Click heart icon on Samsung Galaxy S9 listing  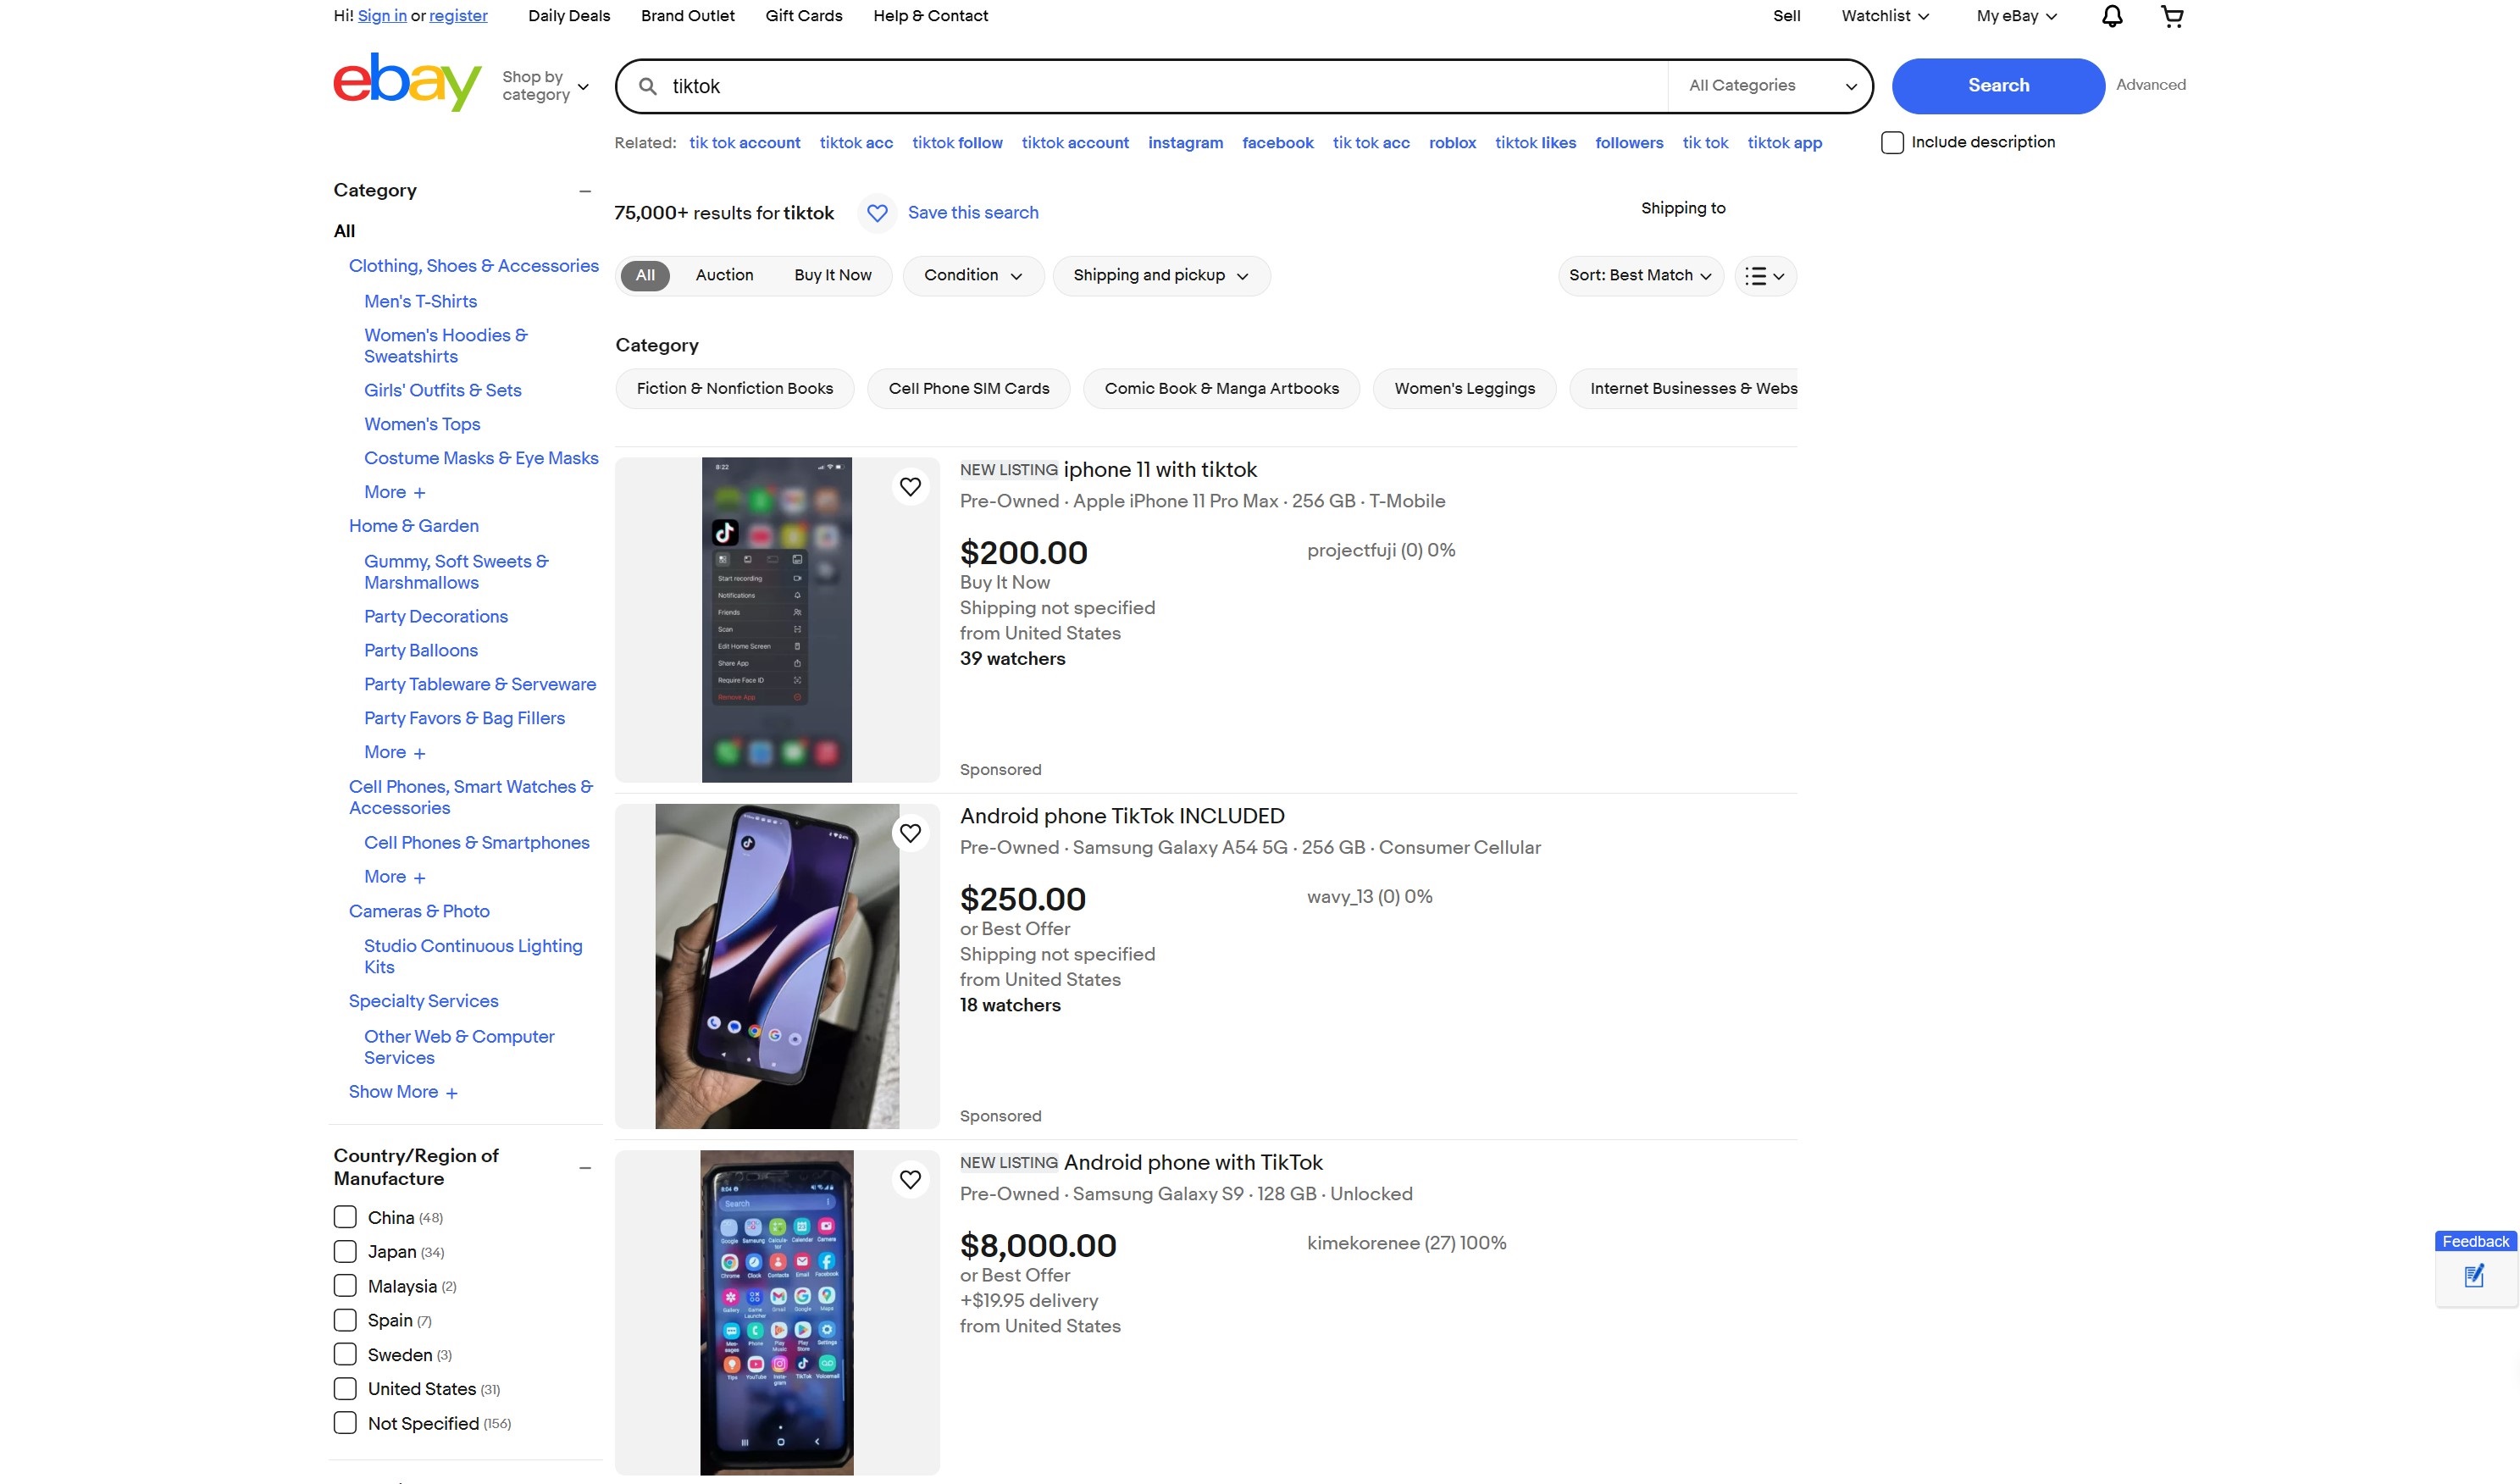tap(910, 1180)
